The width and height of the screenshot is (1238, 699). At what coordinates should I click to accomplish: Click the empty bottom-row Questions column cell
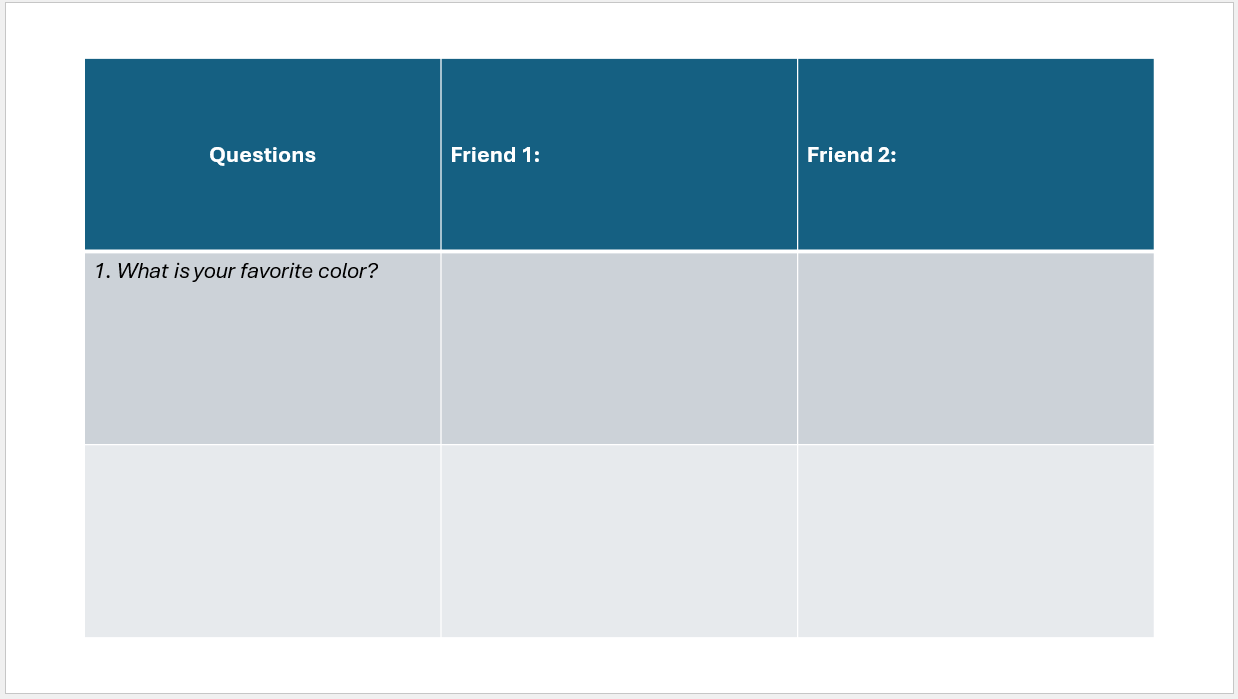tap(262, 541)
